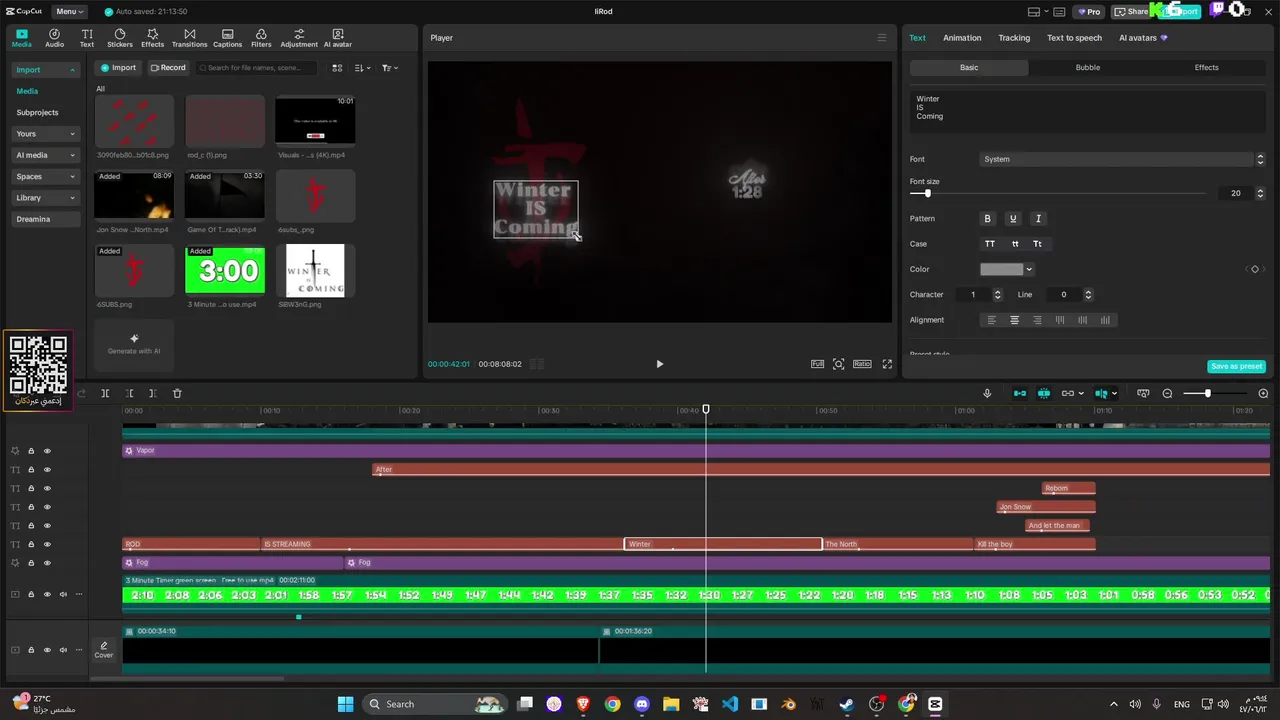Image resolution: width=1280 pixels, height=720 pixels.
Task: Expand the Yours section
Action: [x=45, y=134]
